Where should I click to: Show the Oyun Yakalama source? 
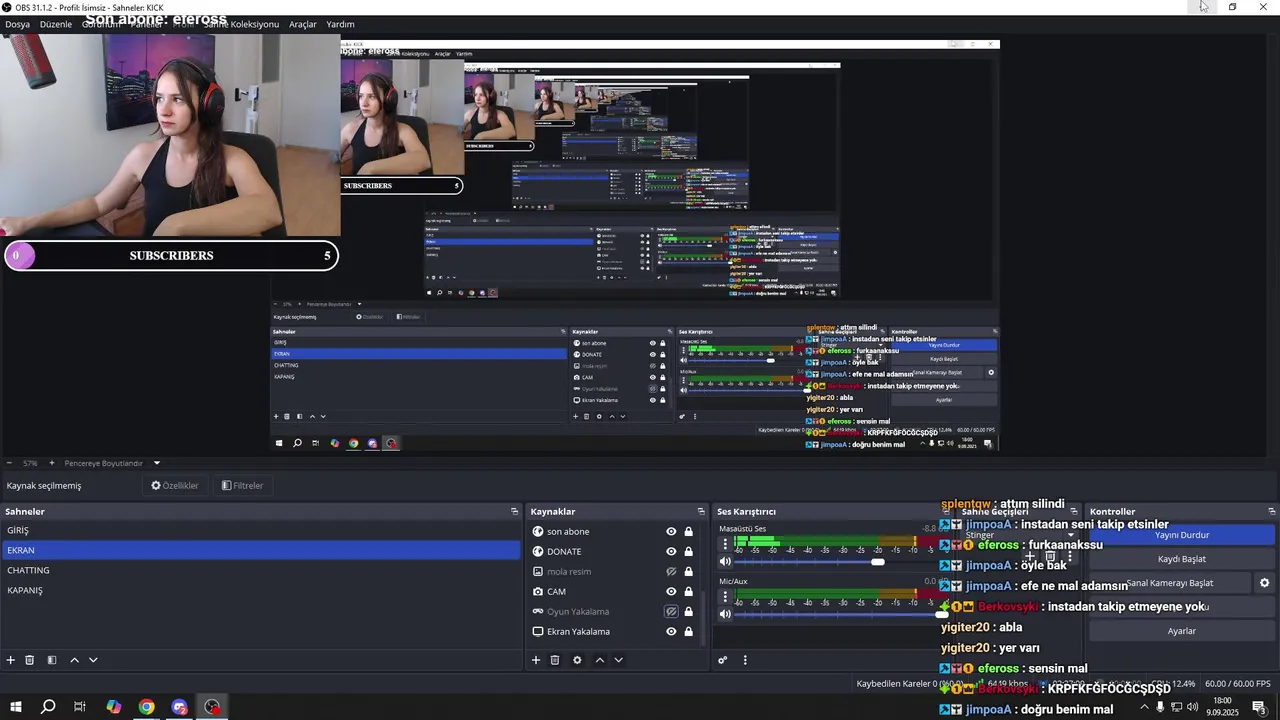pyautogui.click(x=671, y=612)
